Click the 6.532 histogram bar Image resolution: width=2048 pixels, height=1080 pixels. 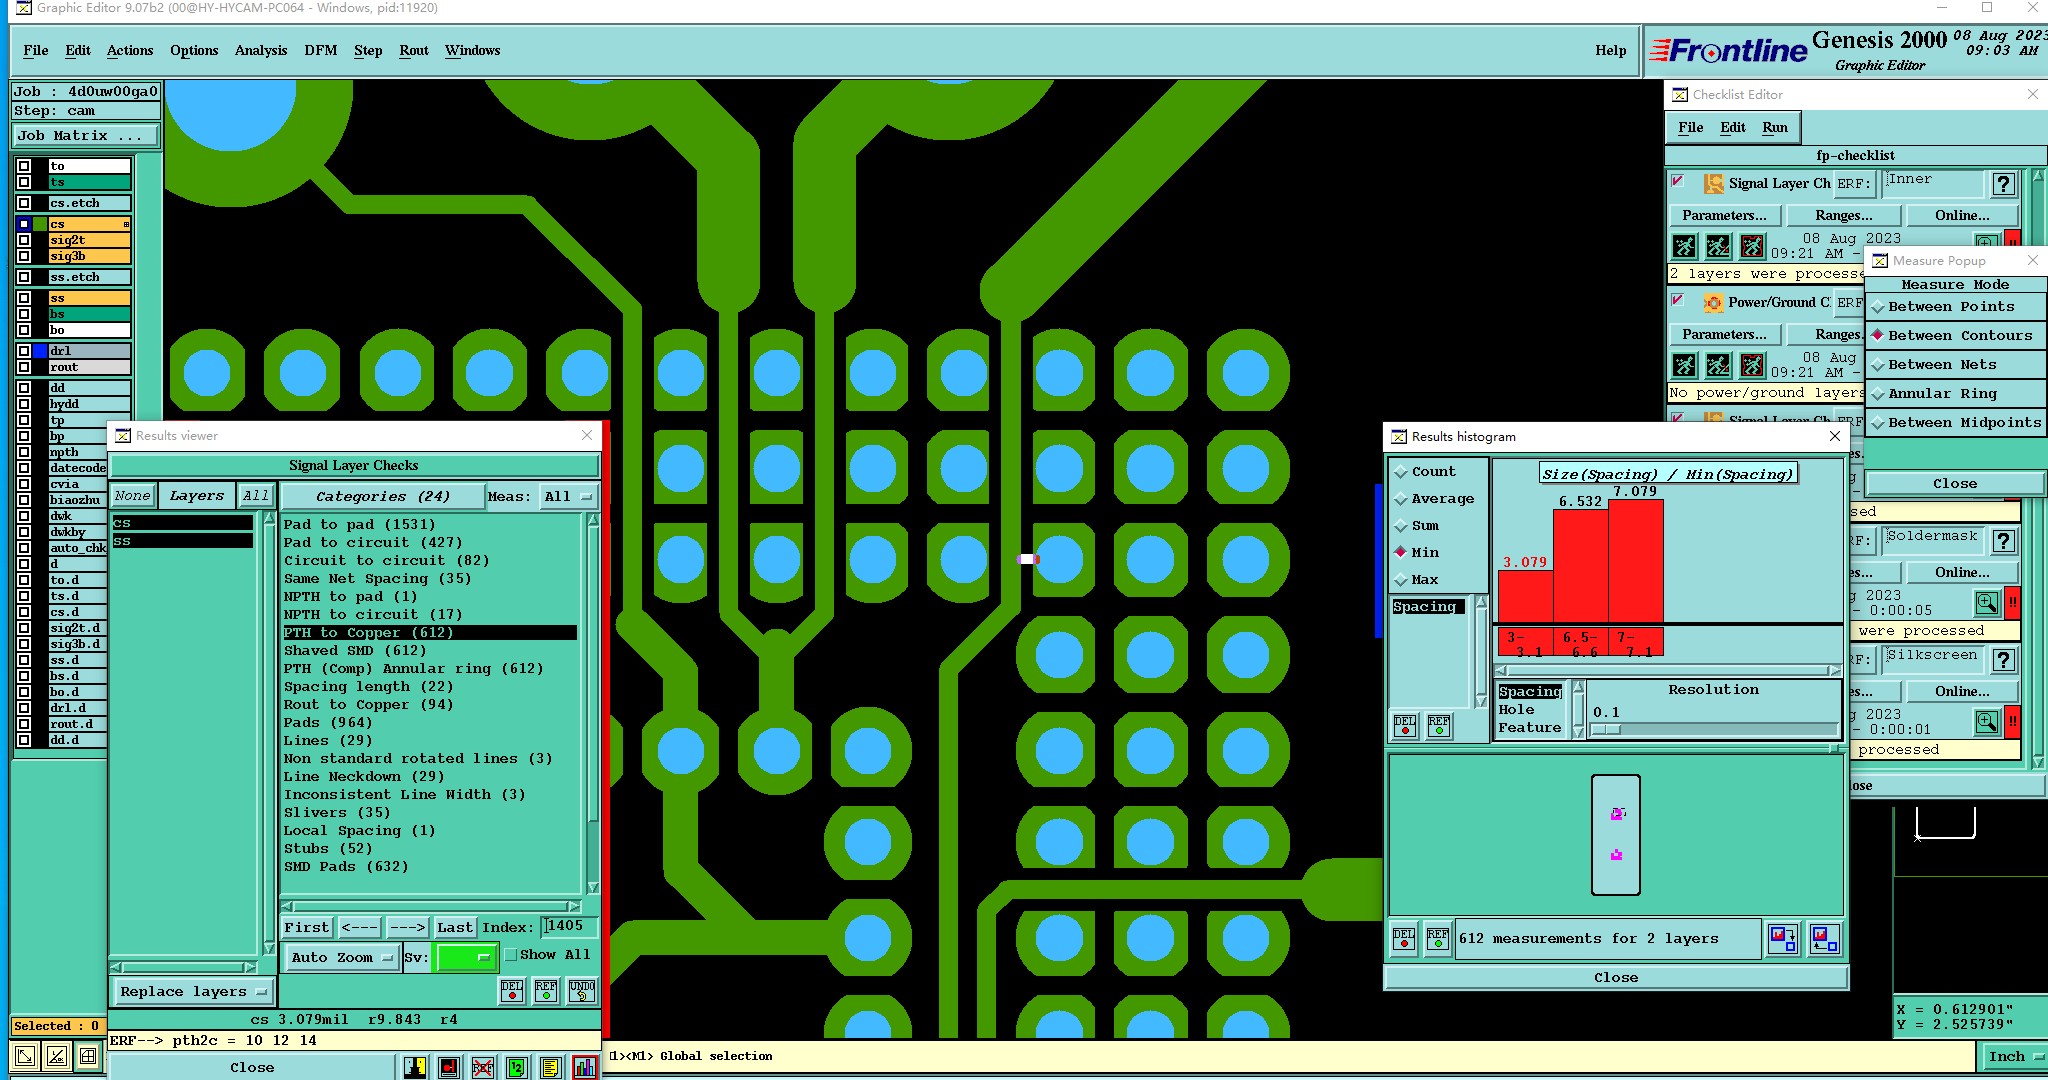coord(1580,567)
